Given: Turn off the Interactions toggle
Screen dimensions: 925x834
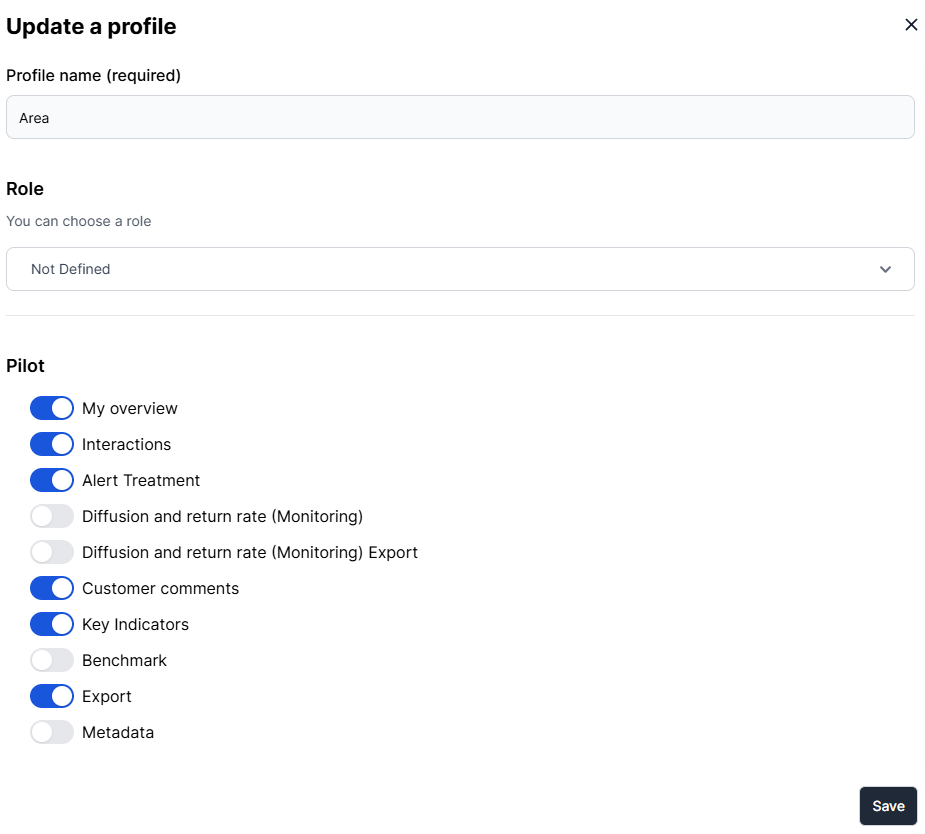Looking at the screenshot, I should 52,444.
